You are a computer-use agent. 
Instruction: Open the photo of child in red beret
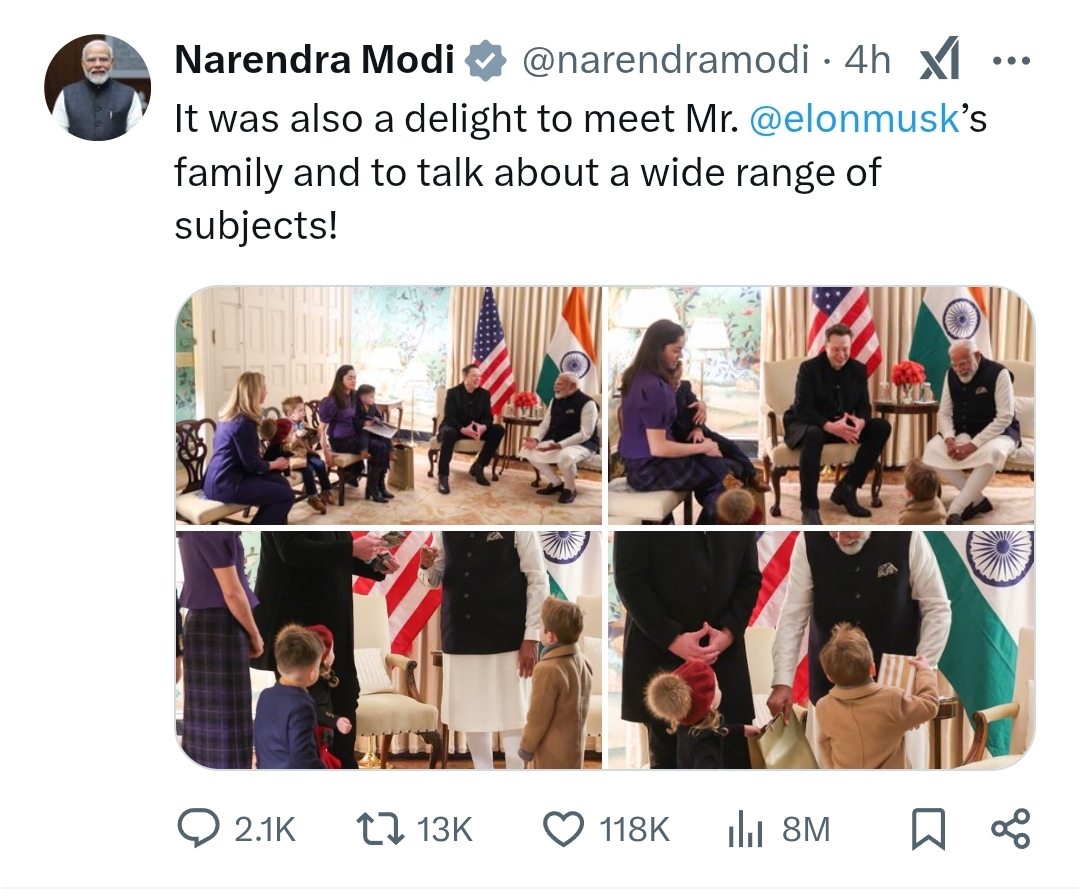click(x=821, y=650)
